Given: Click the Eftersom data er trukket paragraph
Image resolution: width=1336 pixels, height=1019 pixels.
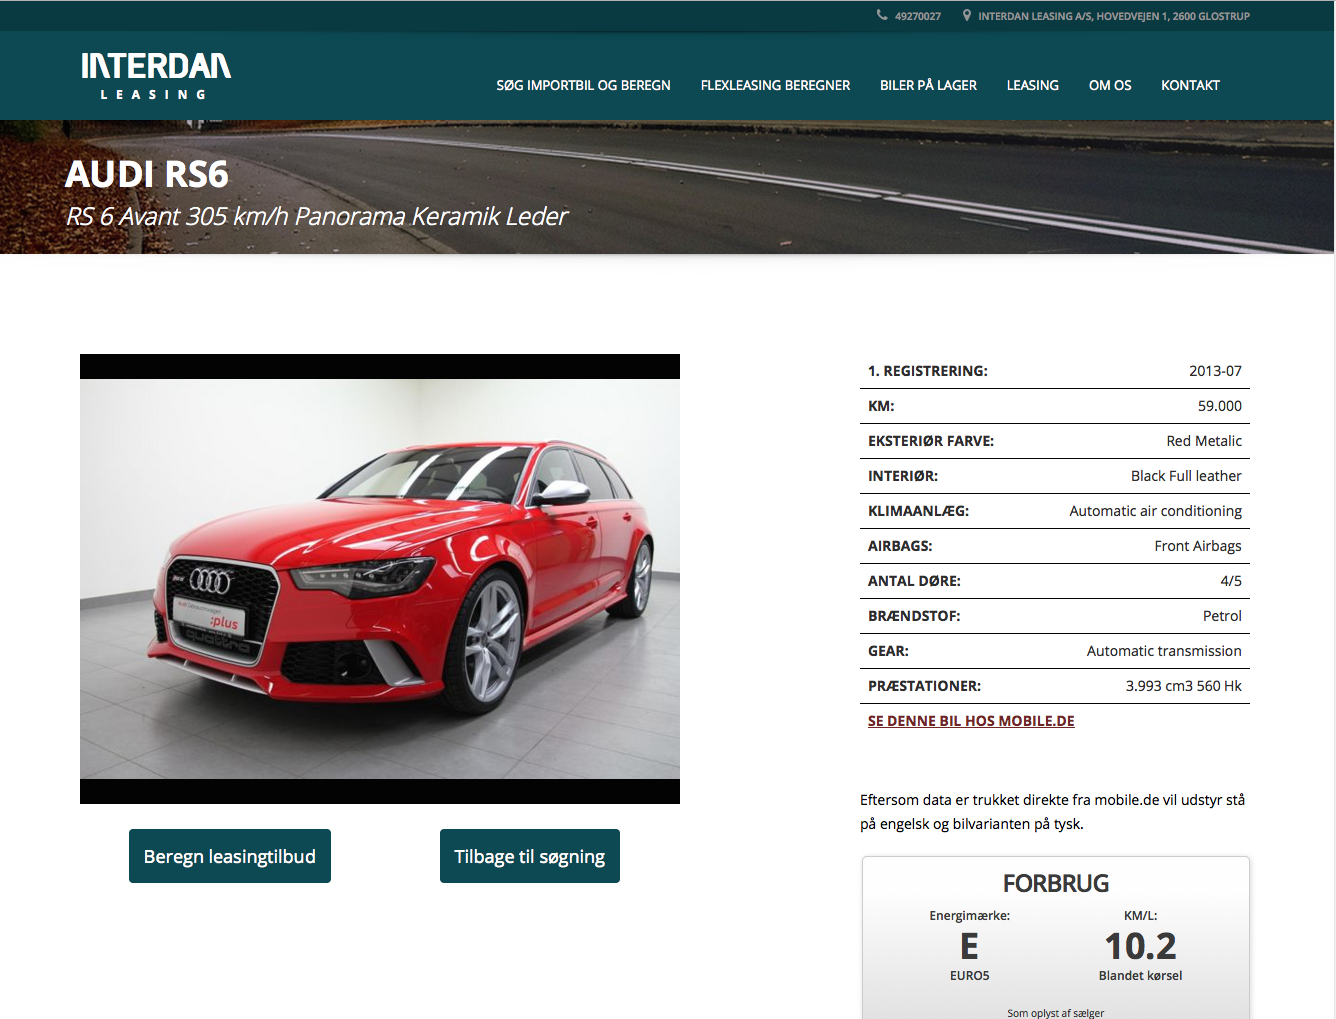Looking at the screenshot, I should point(1052,812).
